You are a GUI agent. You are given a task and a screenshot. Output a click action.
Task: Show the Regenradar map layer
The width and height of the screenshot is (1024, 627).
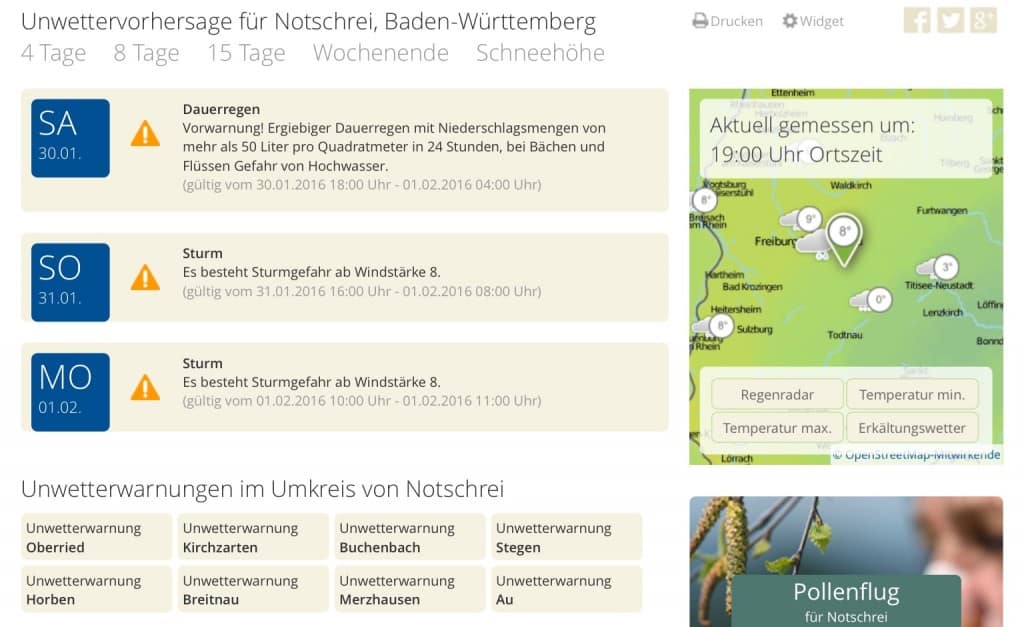(x=777, y=394)
